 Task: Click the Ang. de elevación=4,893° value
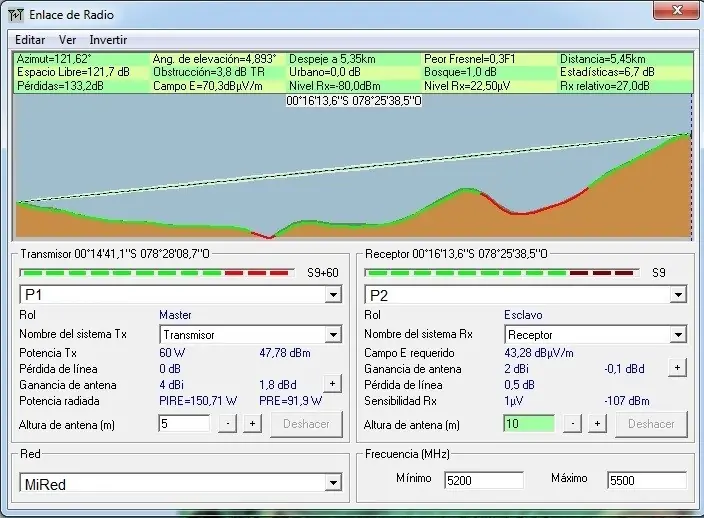pyautogui.click(x=214, y=59)
